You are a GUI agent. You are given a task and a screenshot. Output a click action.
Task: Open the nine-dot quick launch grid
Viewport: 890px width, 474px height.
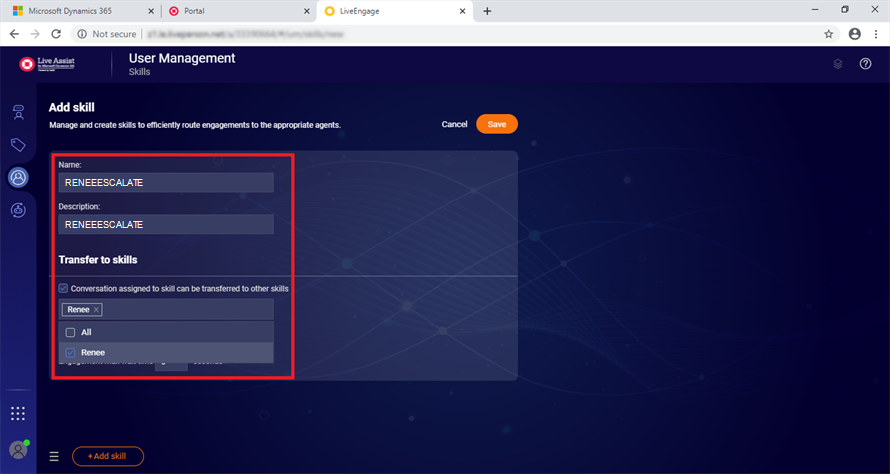18,413
